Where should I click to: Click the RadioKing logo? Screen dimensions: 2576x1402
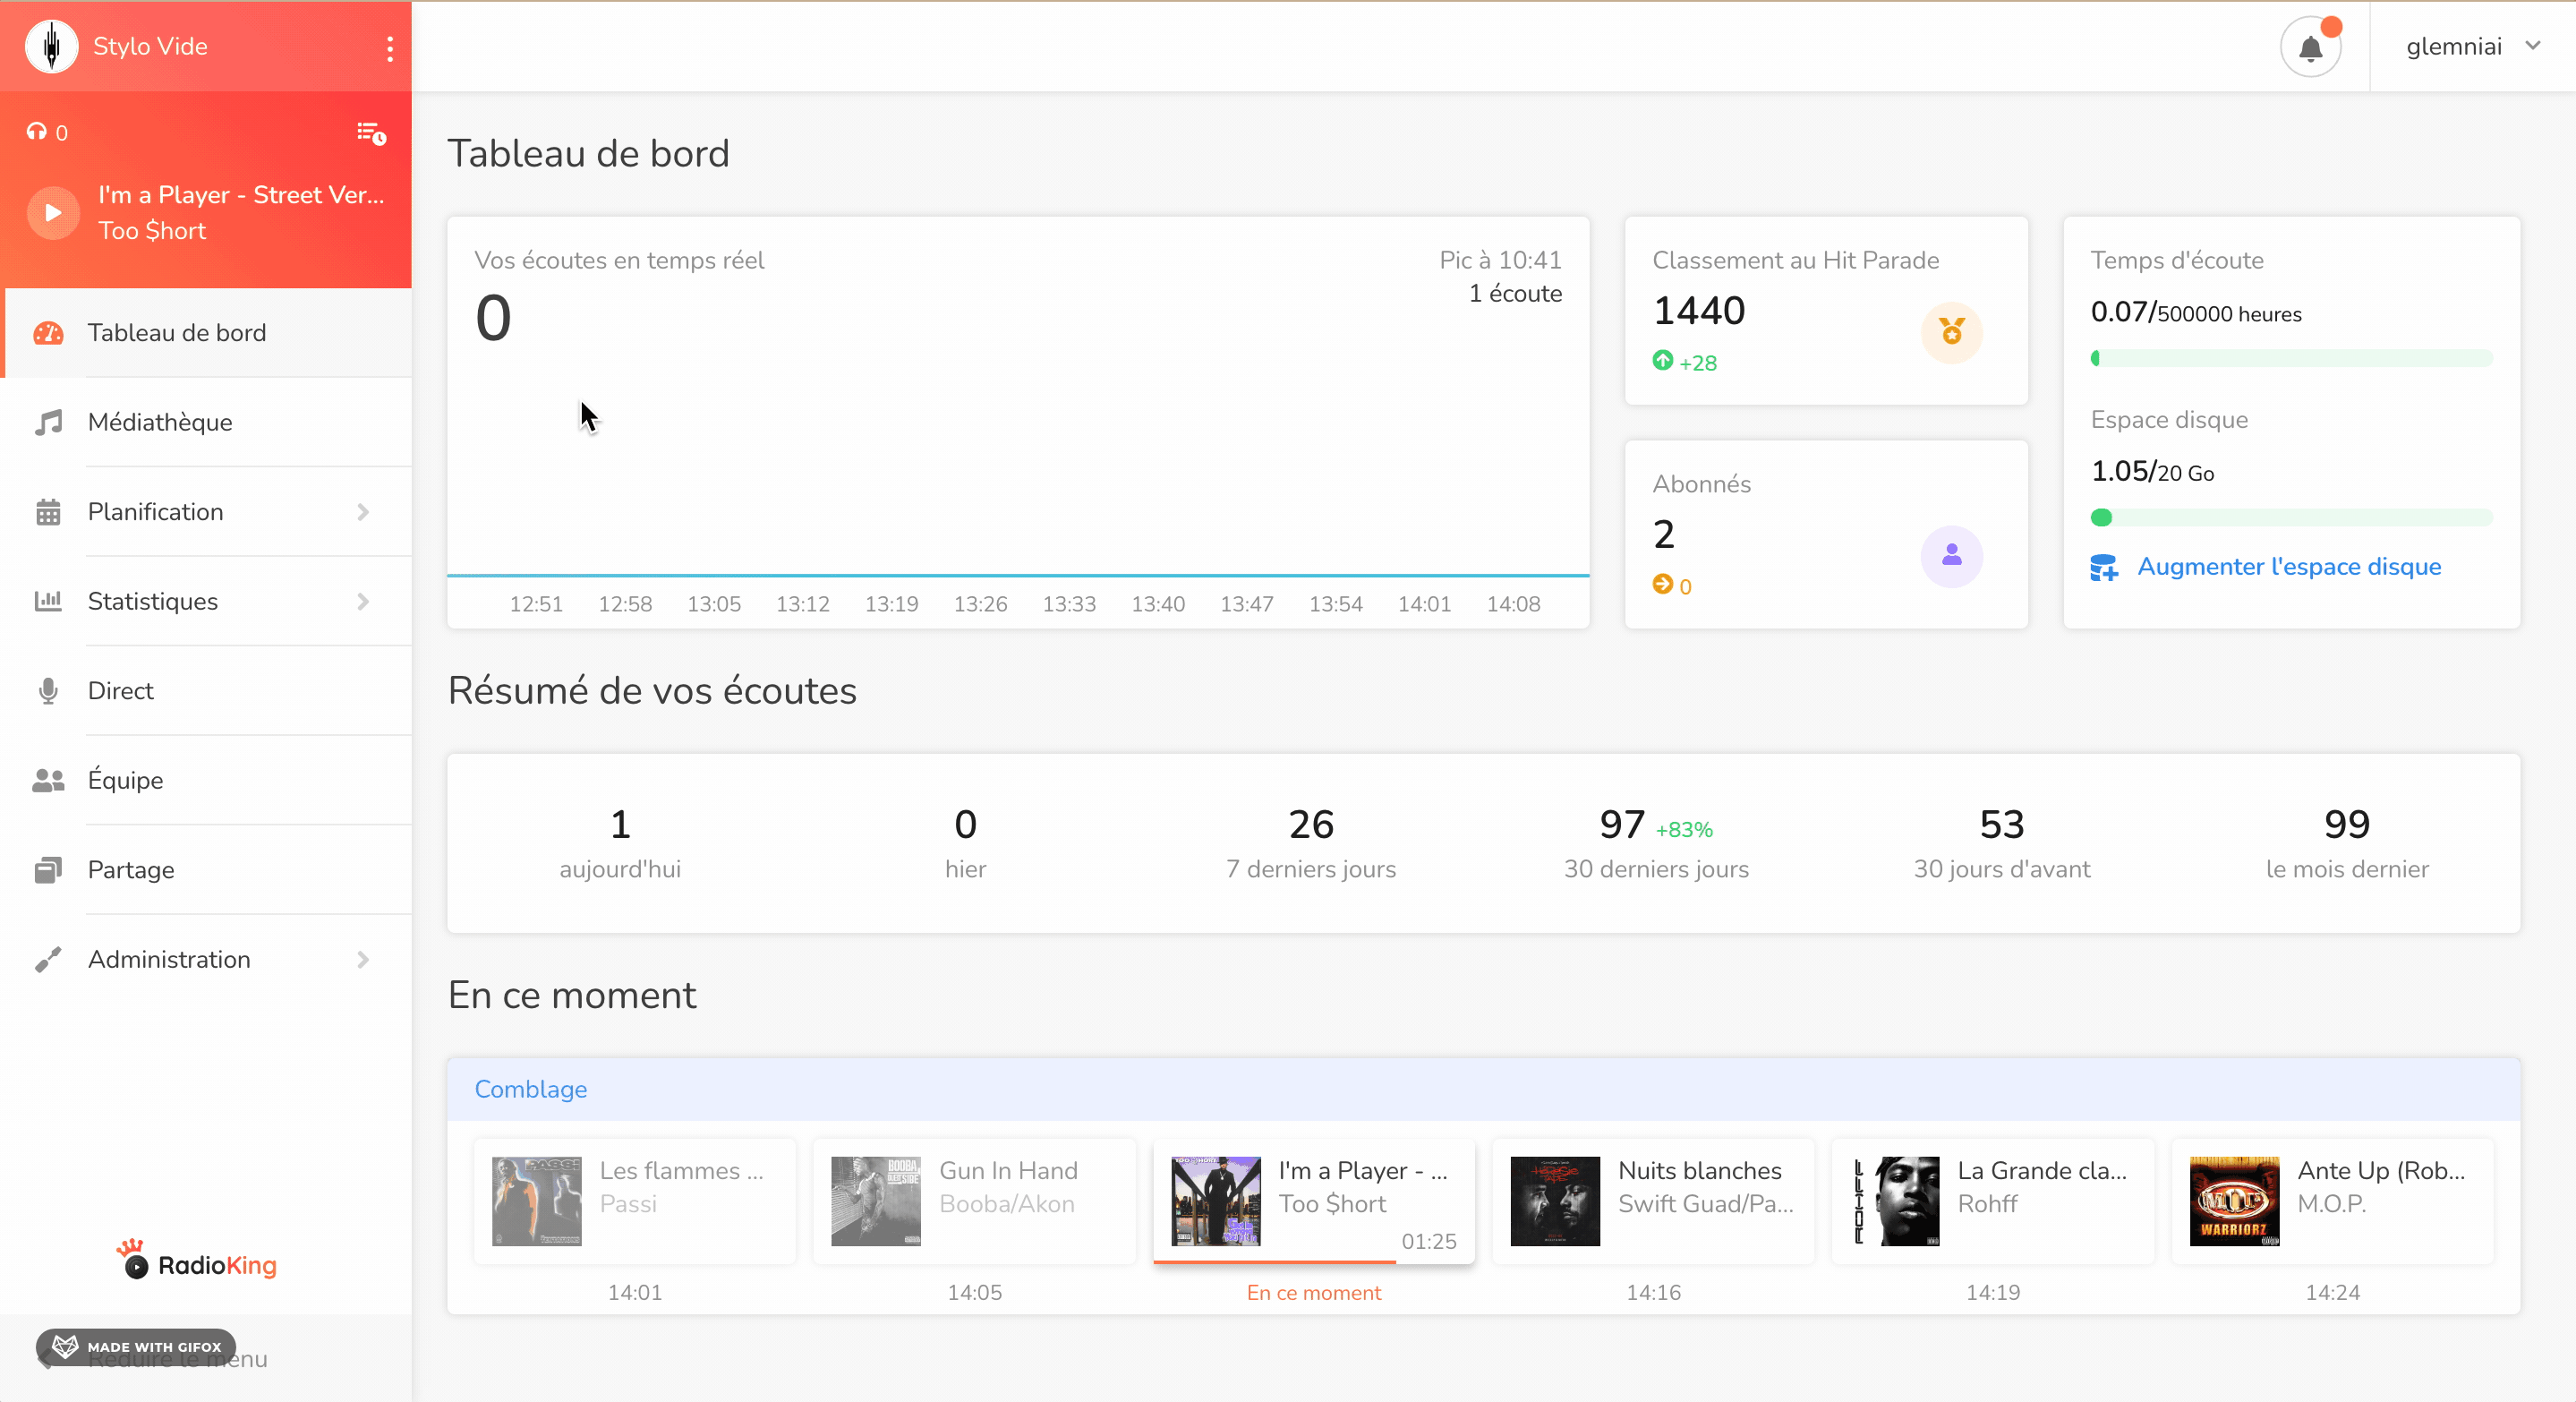tap(197, 1262)
